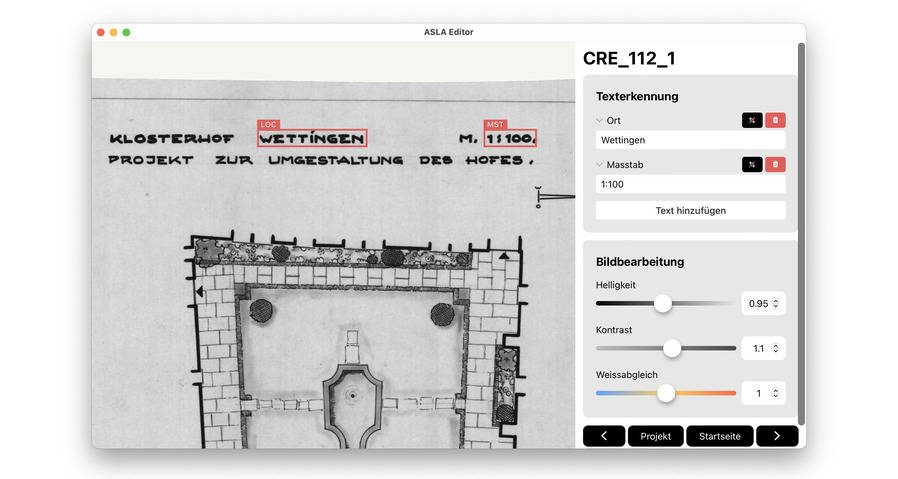898x479 pixels.
Task: Click the Masstab text field containing 1:100
Action: pyautogui.click(x=690, y=185)
